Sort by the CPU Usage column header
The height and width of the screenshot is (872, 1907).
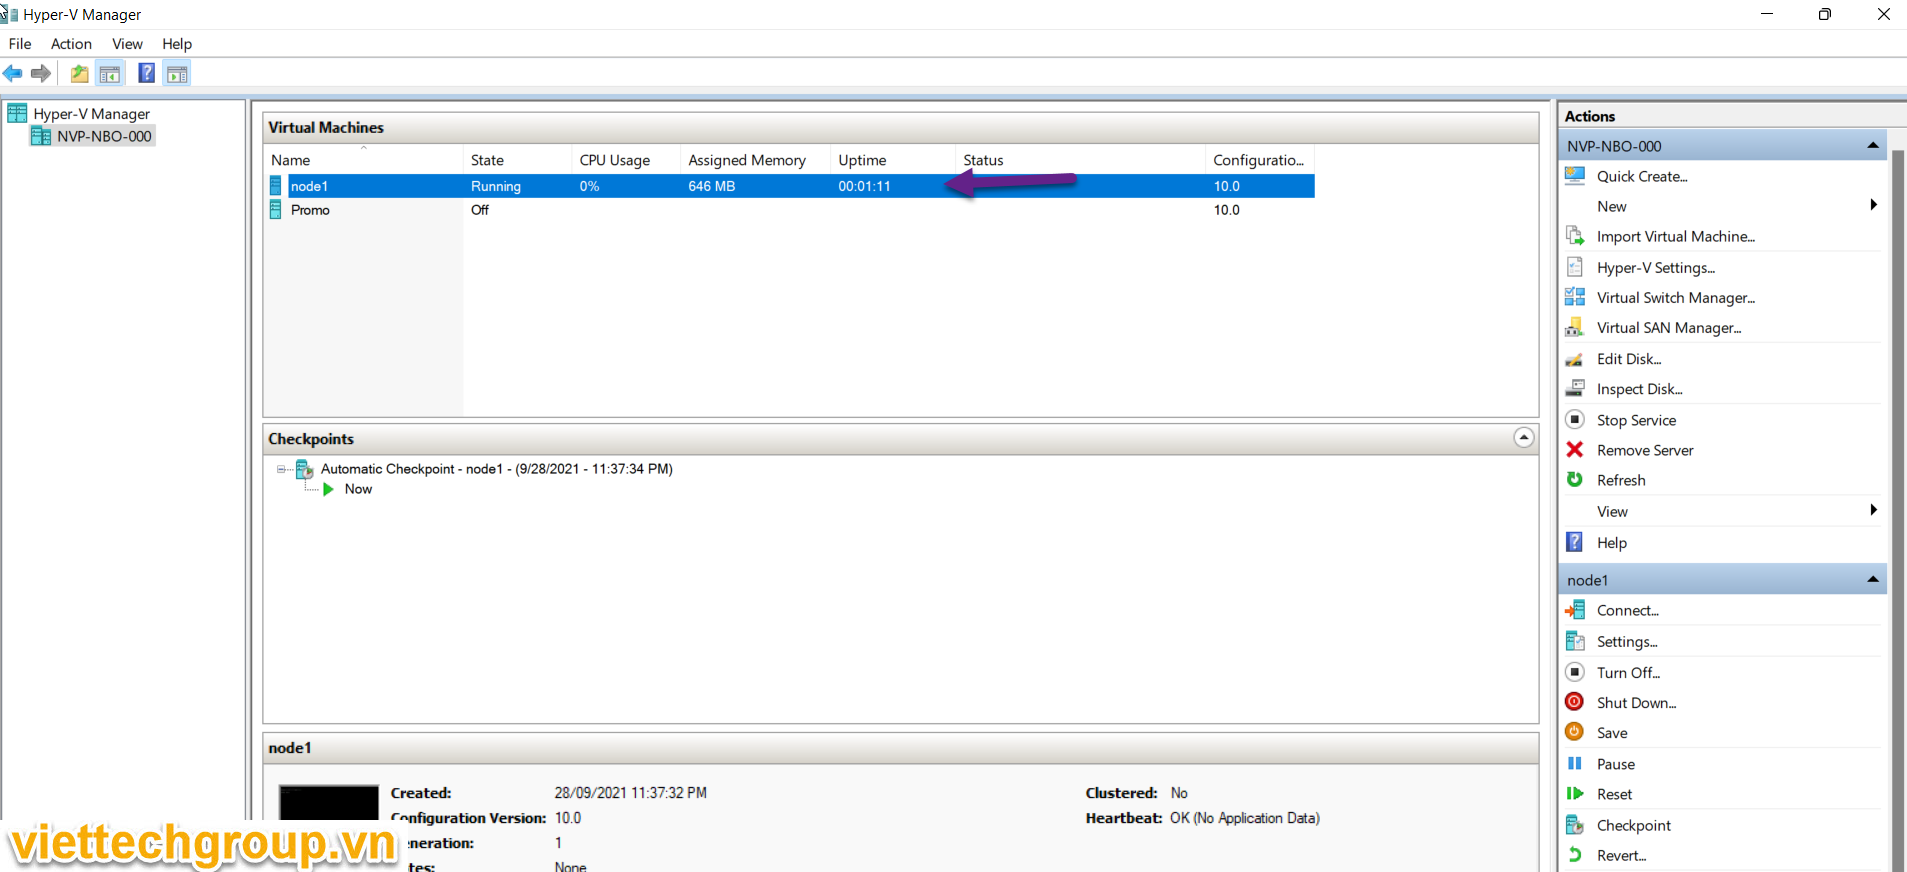(x=626, y=160)
